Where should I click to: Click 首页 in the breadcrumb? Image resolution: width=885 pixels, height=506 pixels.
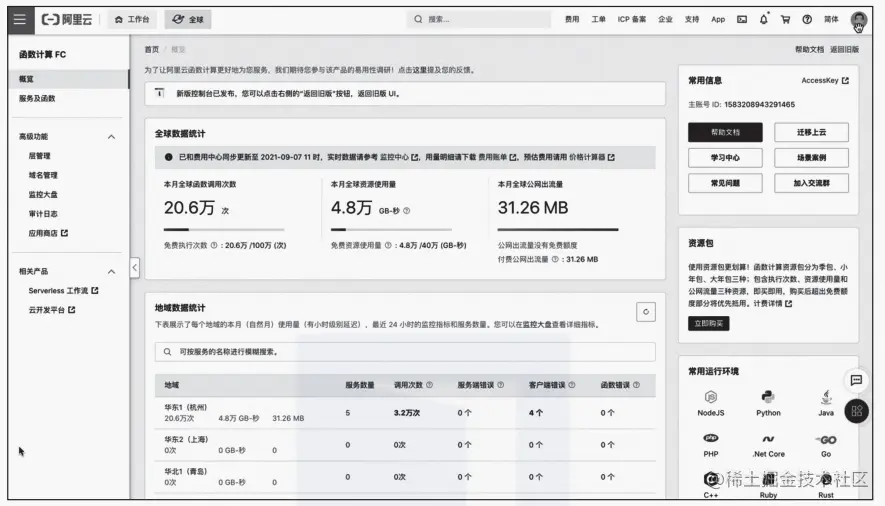tap(152, 50)
